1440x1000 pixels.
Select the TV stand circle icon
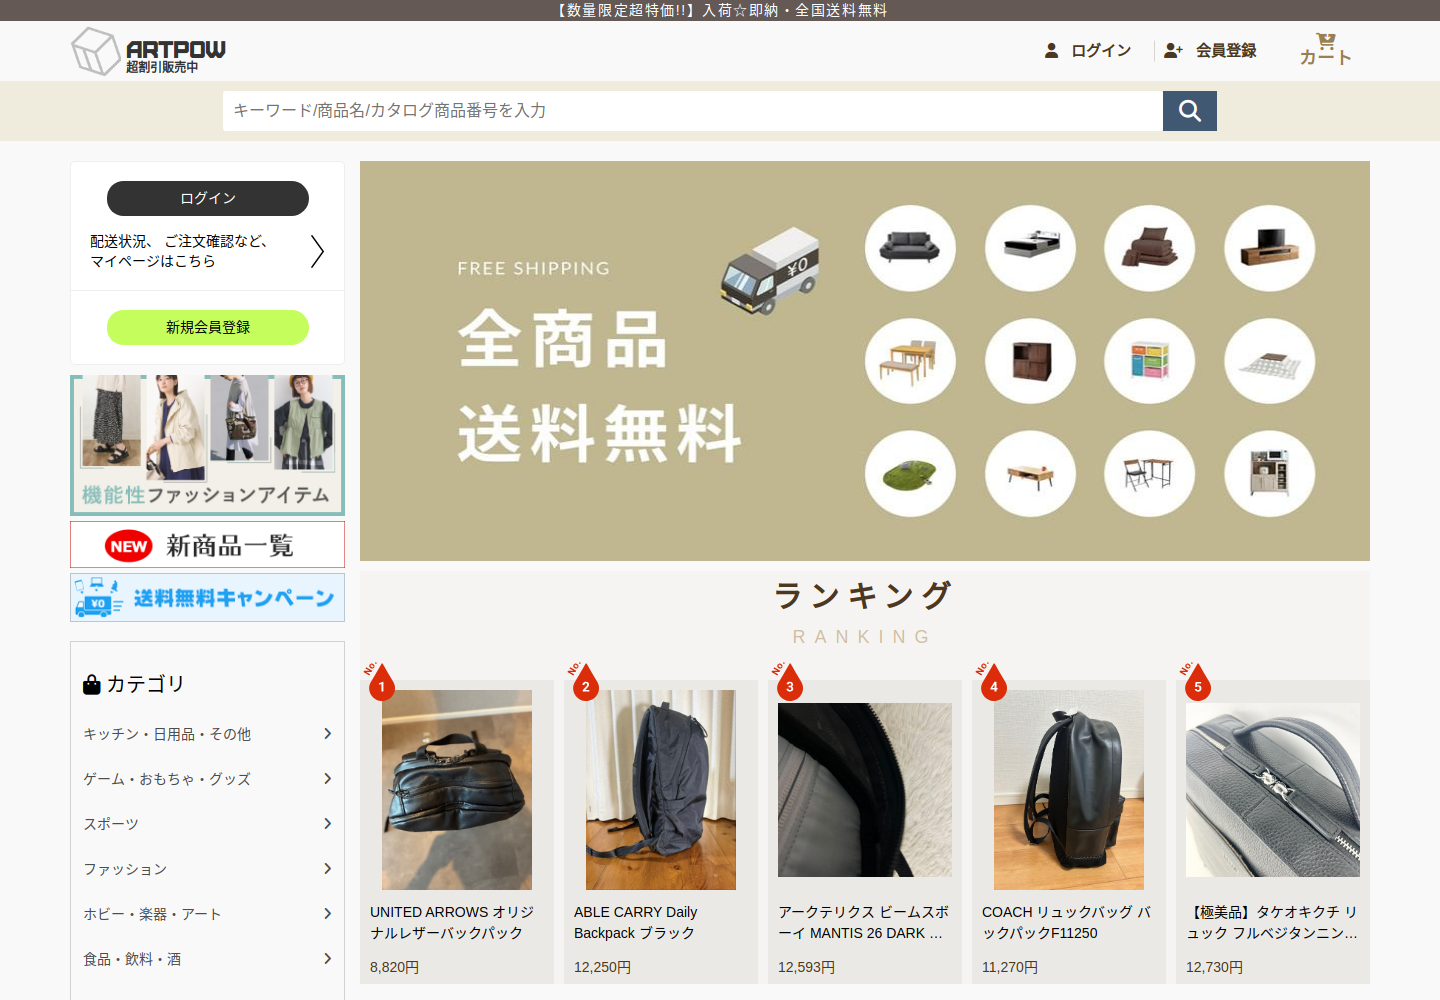[x=1269, y=248]
